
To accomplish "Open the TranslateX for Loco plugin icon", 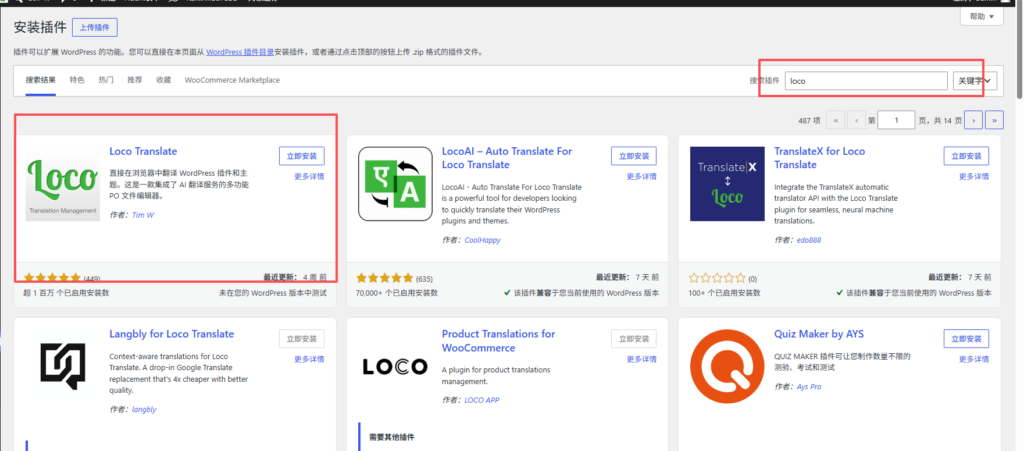I will pos(728,184).
